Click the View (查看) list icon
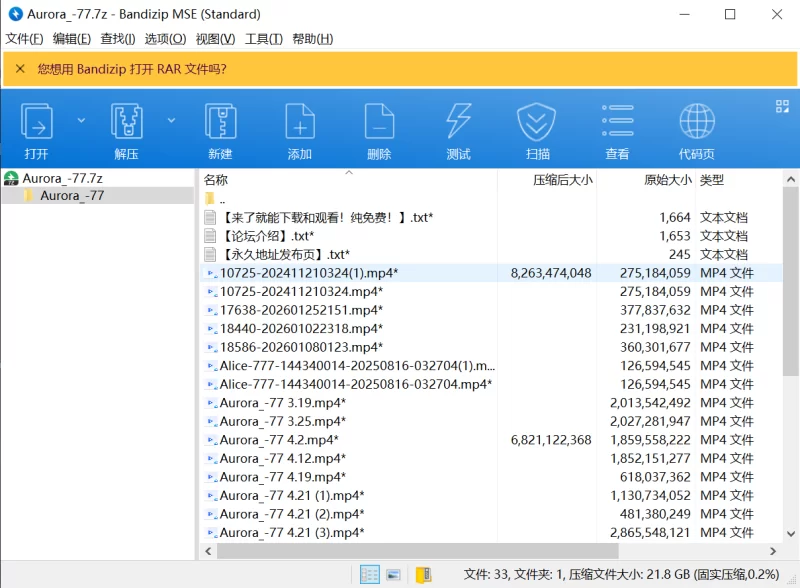Viewport: 800px width, 588px height. click(617, 121)
